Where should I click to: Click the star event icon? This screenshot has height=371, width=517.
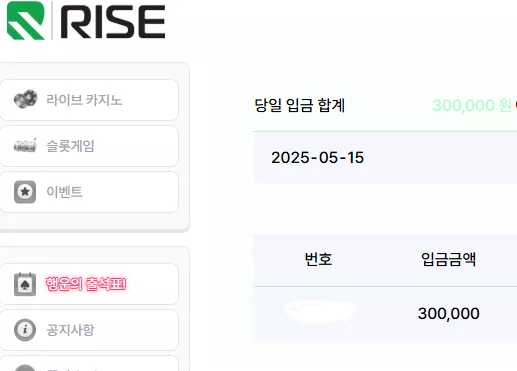tap(25, 192)
